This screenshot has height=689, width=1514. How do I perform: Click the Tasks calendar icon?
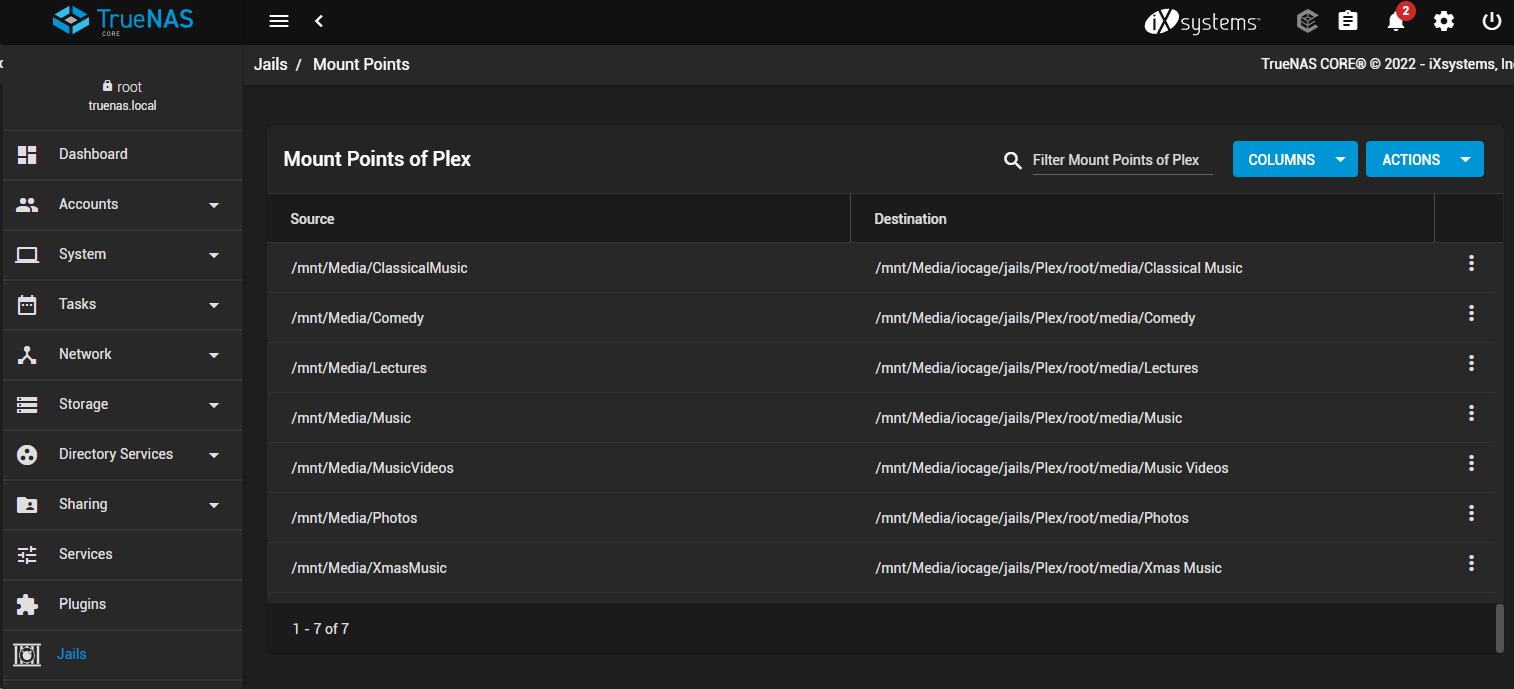pyautogui.click(x=27, y=304)
